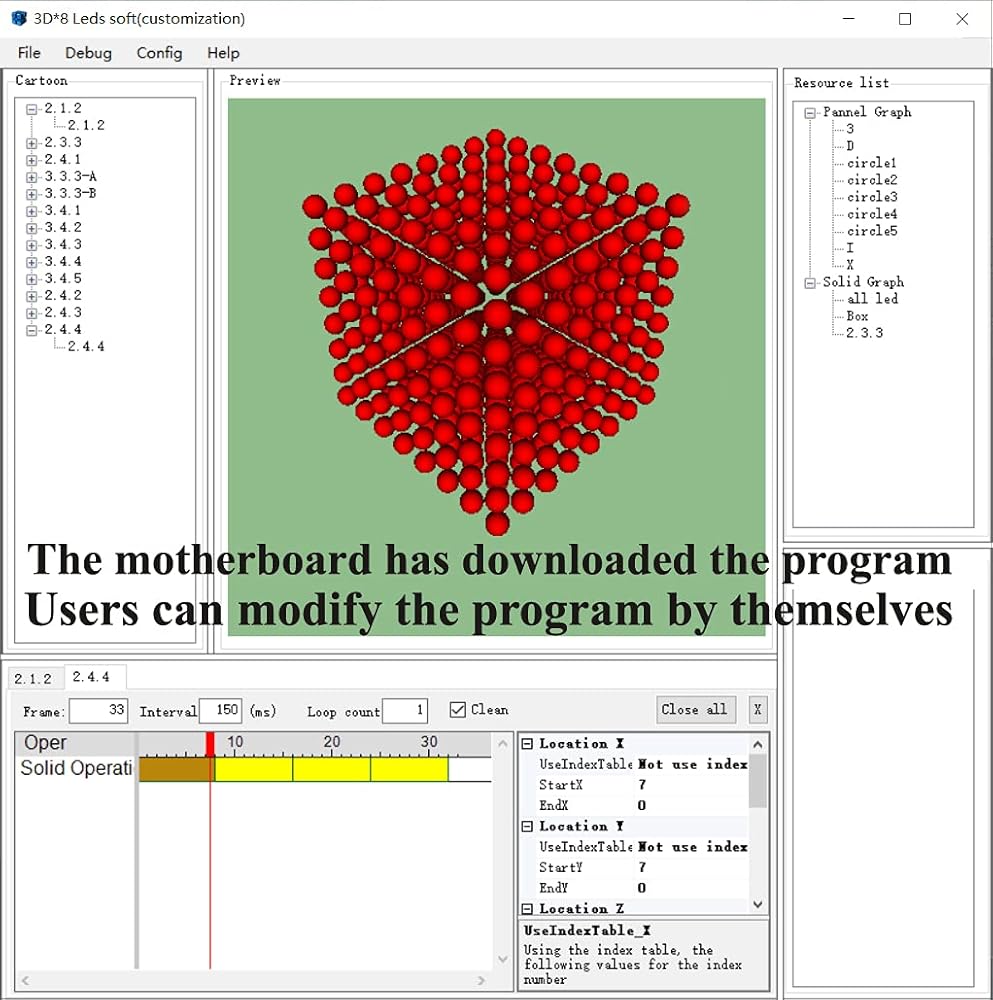Select circle3 in the Resource list
Viewport: 993px width, 1000px height.
tap(872, 196)
